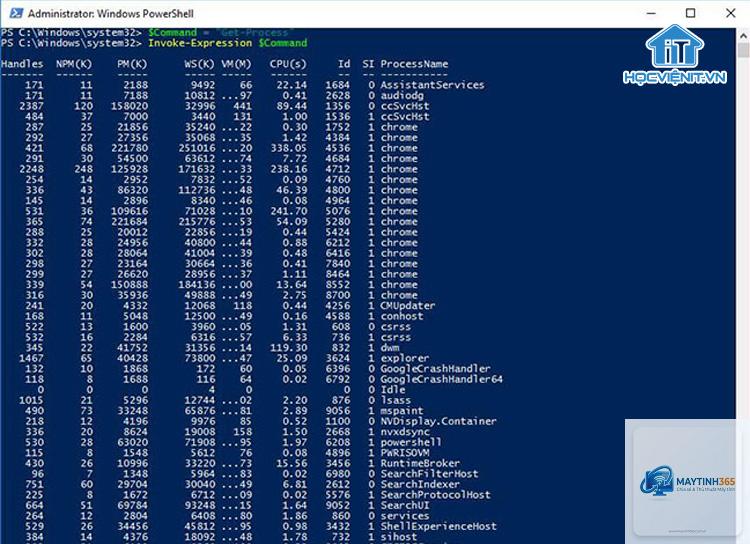The height and width of the screenshot is (544, 750).
Task: Select the NVDisplay.Container process name
Action: click(x=439, y=422)
